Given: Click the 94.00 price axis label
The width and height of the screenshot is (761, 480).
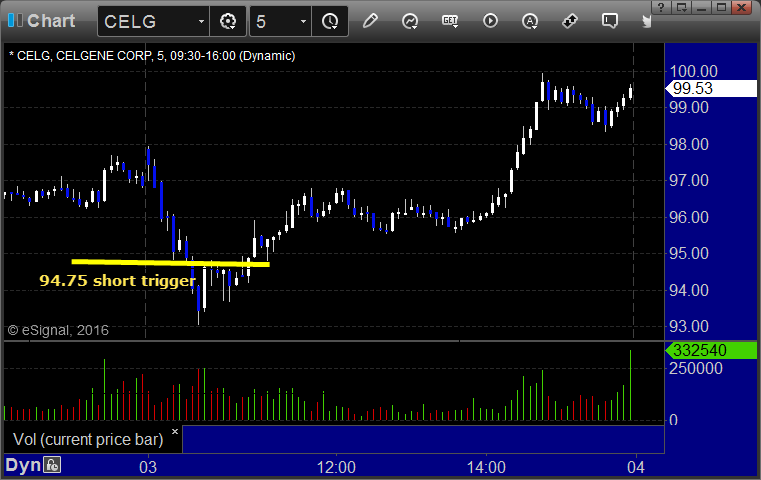Looking at the screenshot, I should tap(689, 290).
